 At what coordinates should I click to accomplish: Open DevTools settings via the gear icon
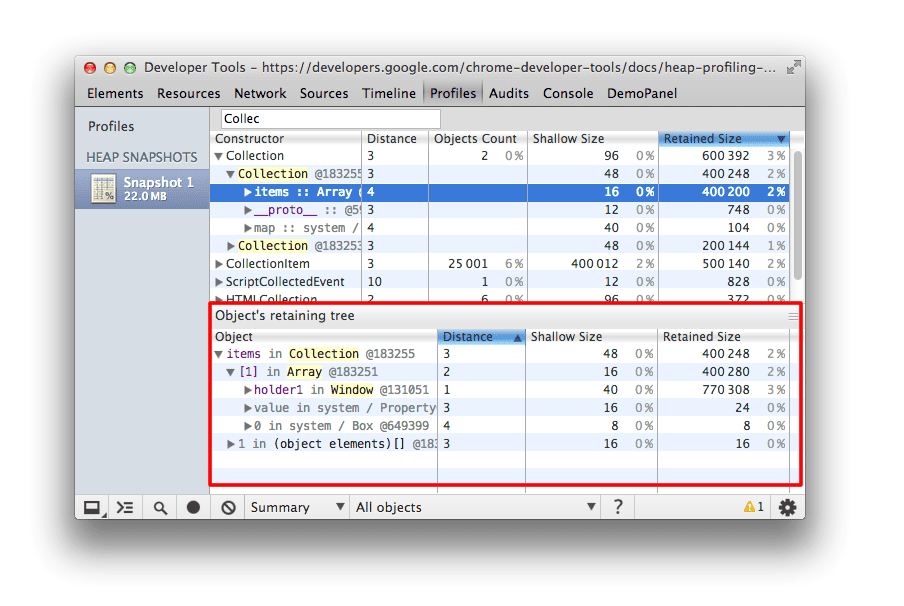tap(787, 507)
